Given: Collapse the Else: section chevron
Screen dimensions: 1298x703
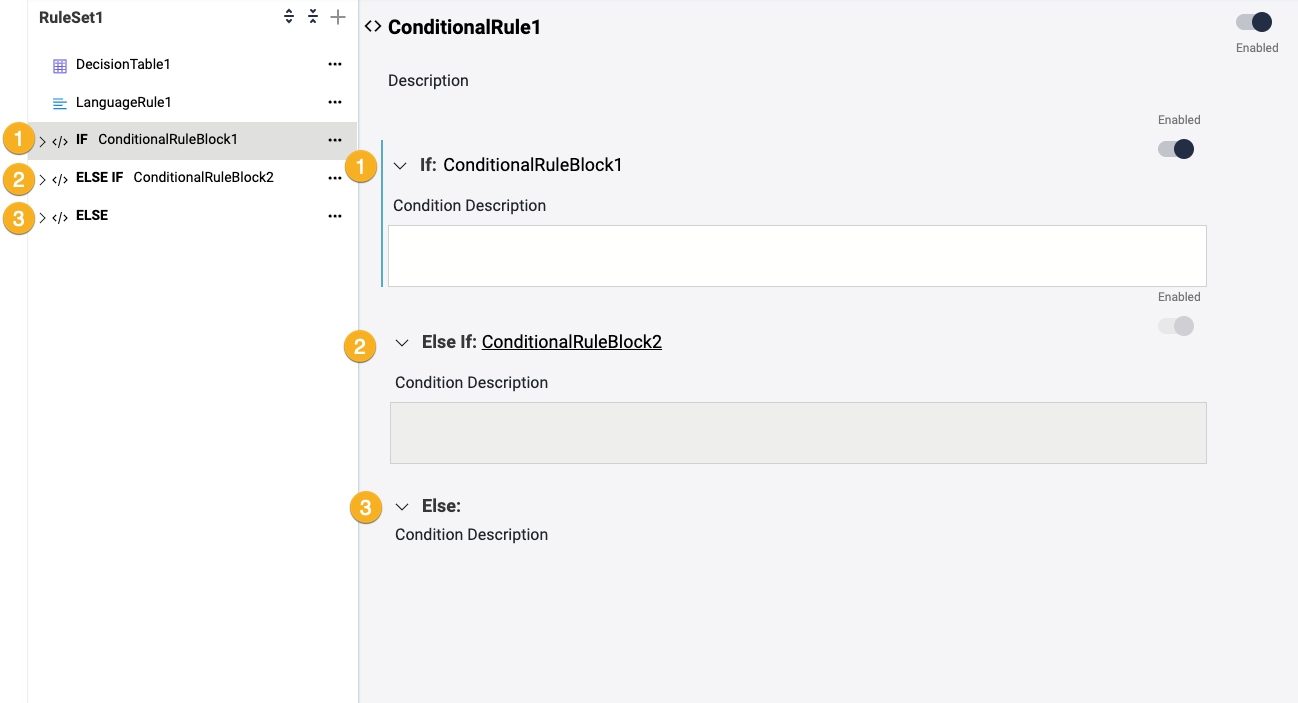Looking at the screenshot, I should (402, 507).
